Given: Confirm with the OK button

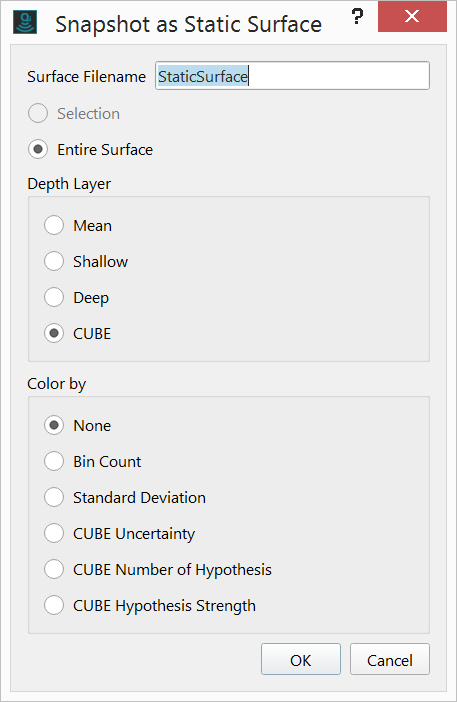Looking at the screenshot, I should click(301, 659).
